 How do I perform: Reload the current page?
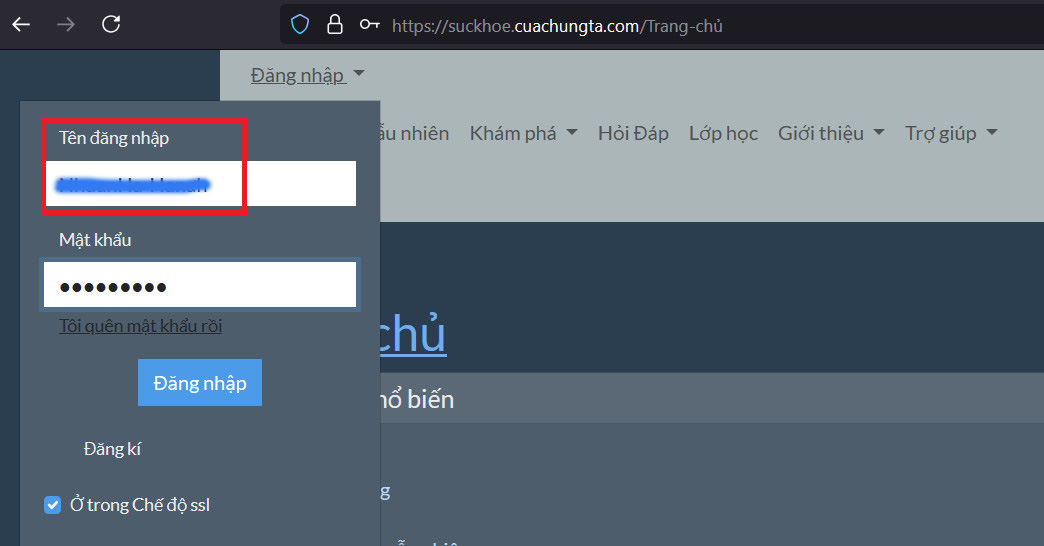pos(112,25)
